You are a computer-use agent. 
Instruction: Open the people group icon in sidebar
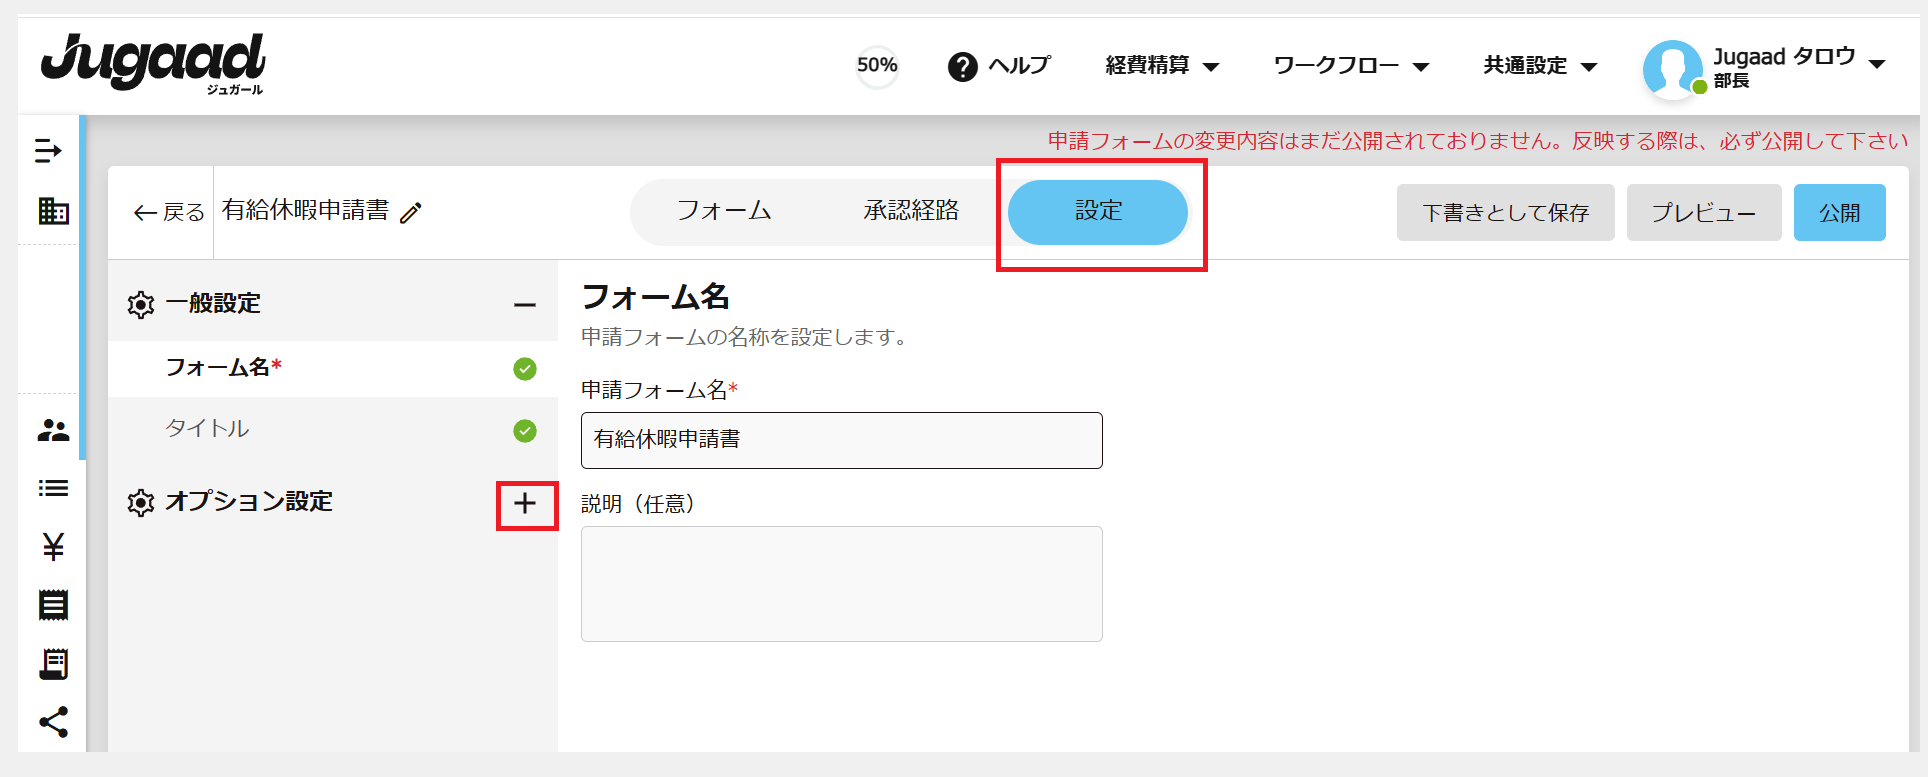click(53, 430)
